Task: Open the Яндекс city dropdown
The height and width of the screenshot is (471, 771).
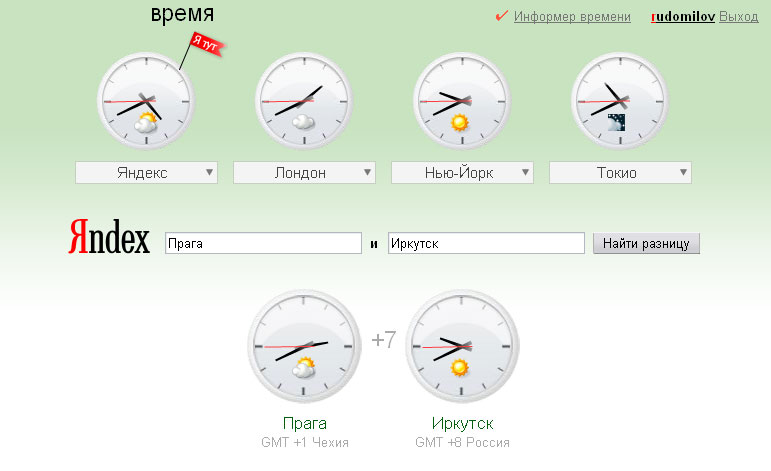Action: [146, 173]
